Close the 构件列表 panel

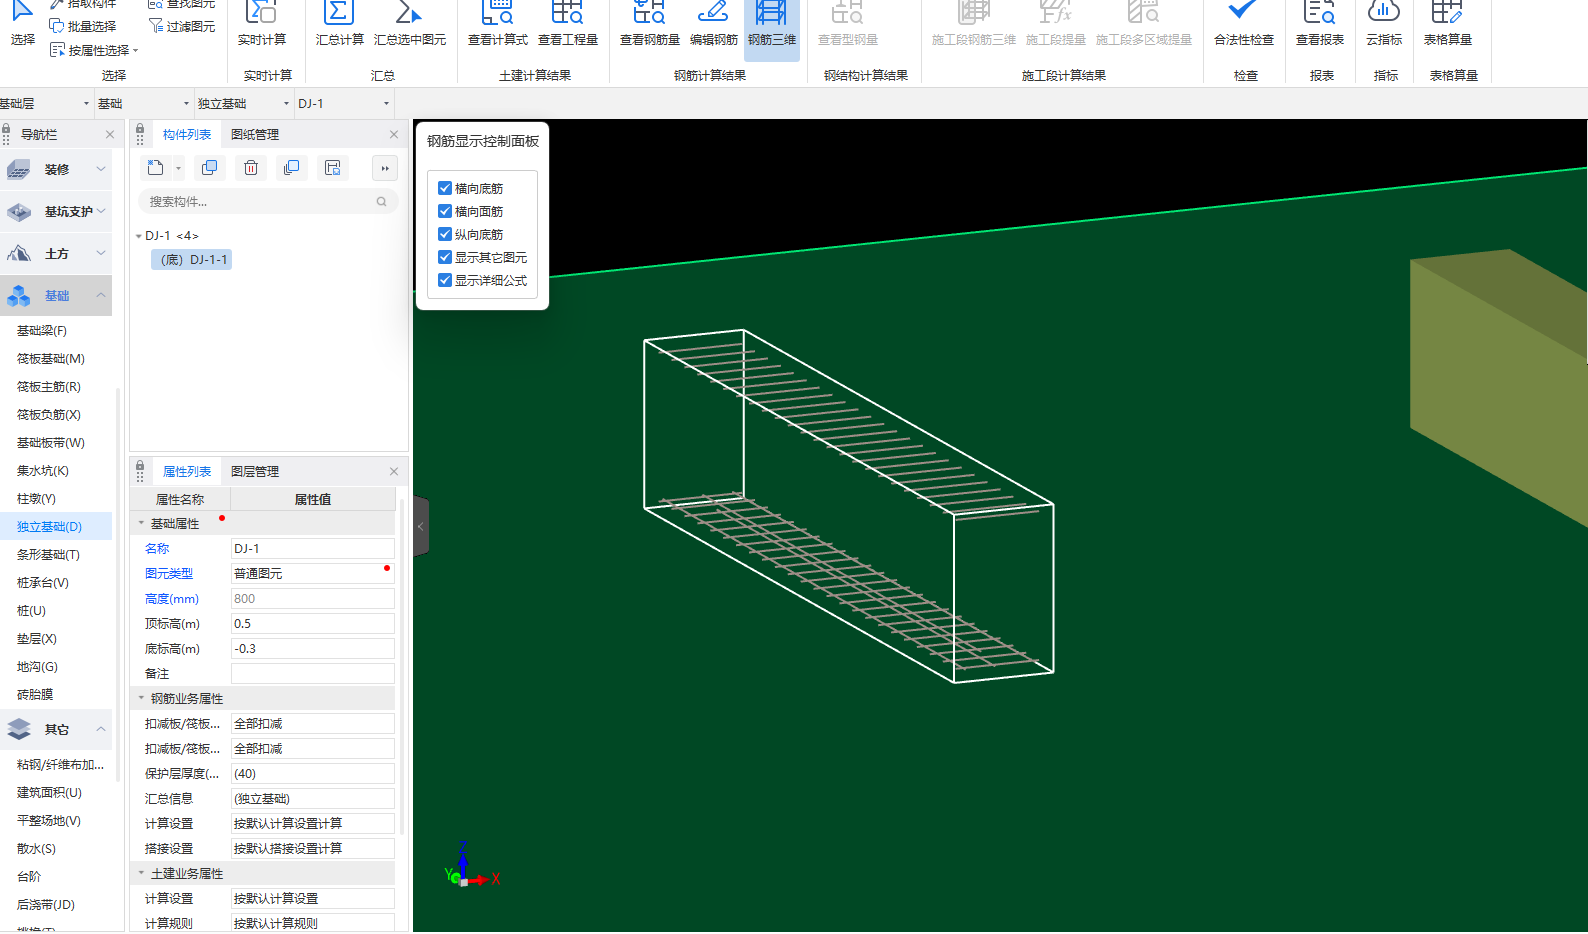coord(394,135)
